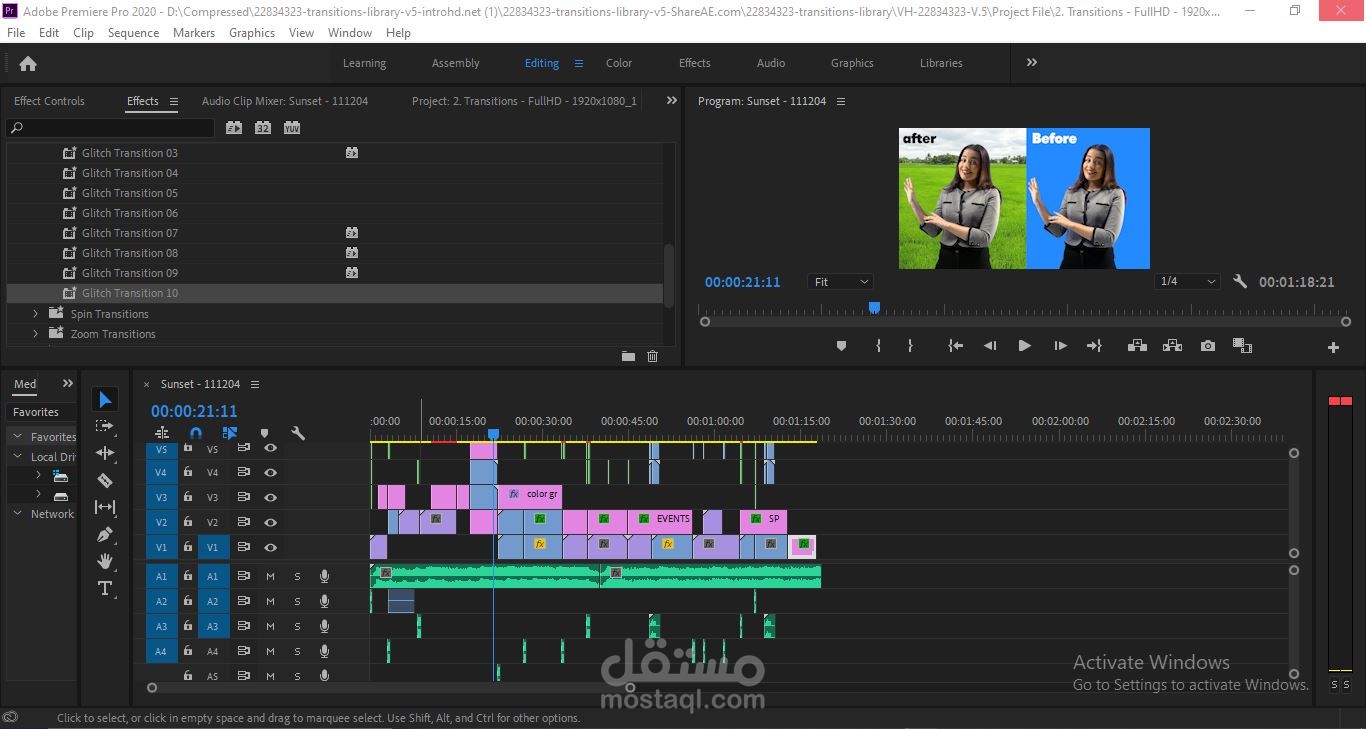Hide track V1 with its eye icon
Viewport: 1366px width, 729px height.
click(270, 547)
